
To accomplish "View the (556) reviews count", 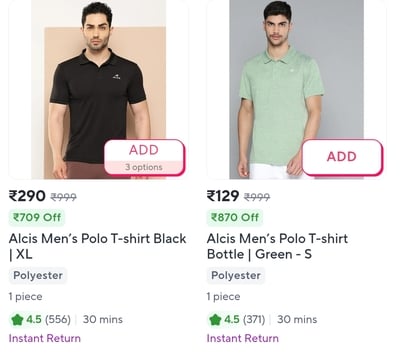I will pyautogui.click(x=58, y=320).
